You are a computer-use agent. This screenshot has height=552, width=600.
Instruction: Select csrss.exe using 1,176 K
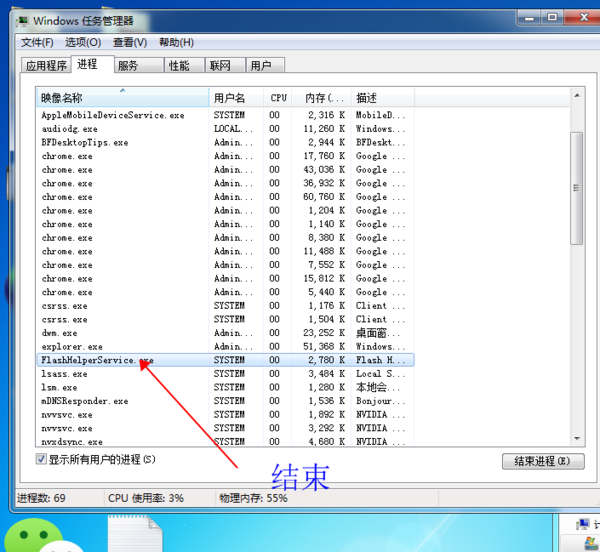(225, 306)
